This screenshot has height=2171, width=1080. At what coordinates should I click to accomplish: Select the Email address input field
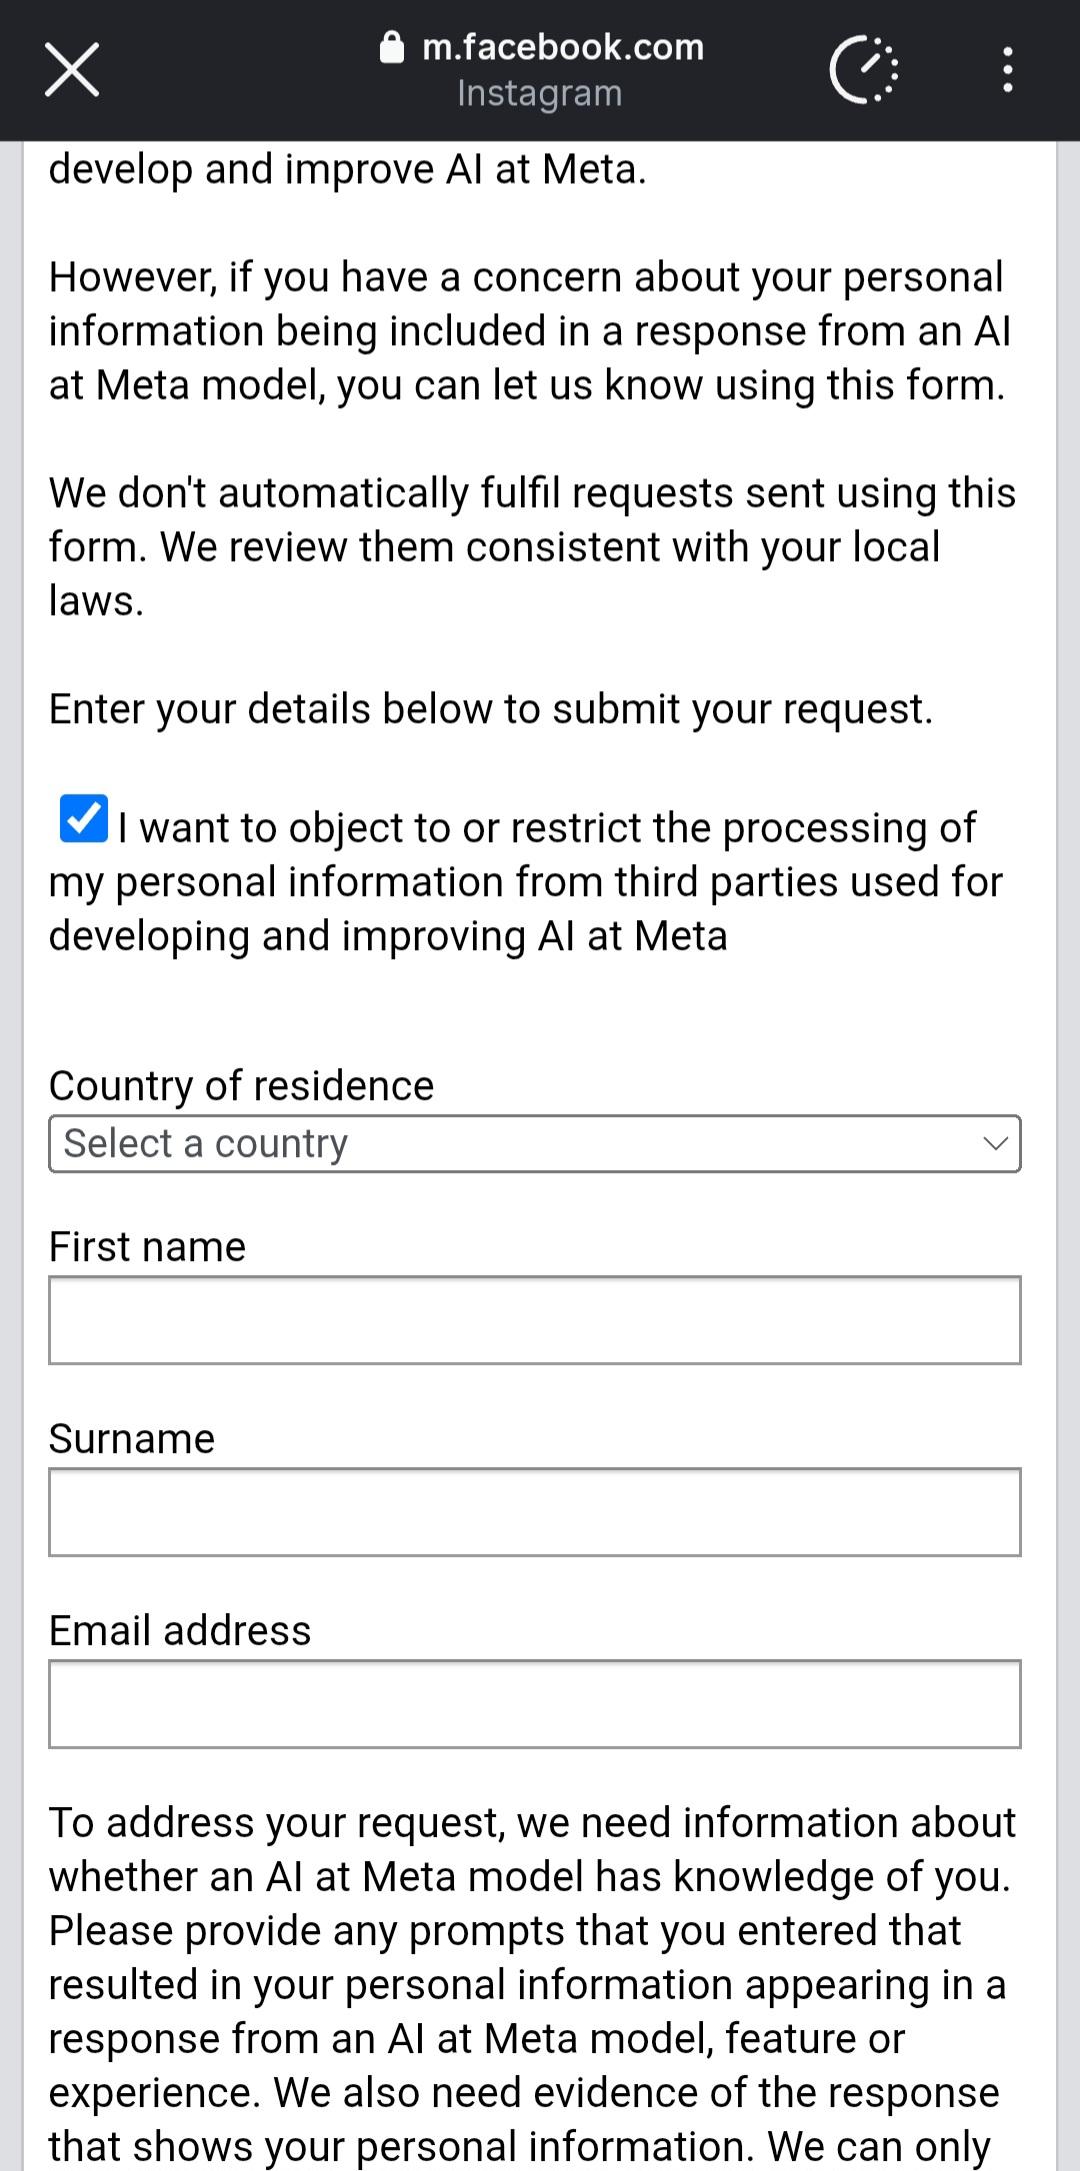coord(534,1704)
